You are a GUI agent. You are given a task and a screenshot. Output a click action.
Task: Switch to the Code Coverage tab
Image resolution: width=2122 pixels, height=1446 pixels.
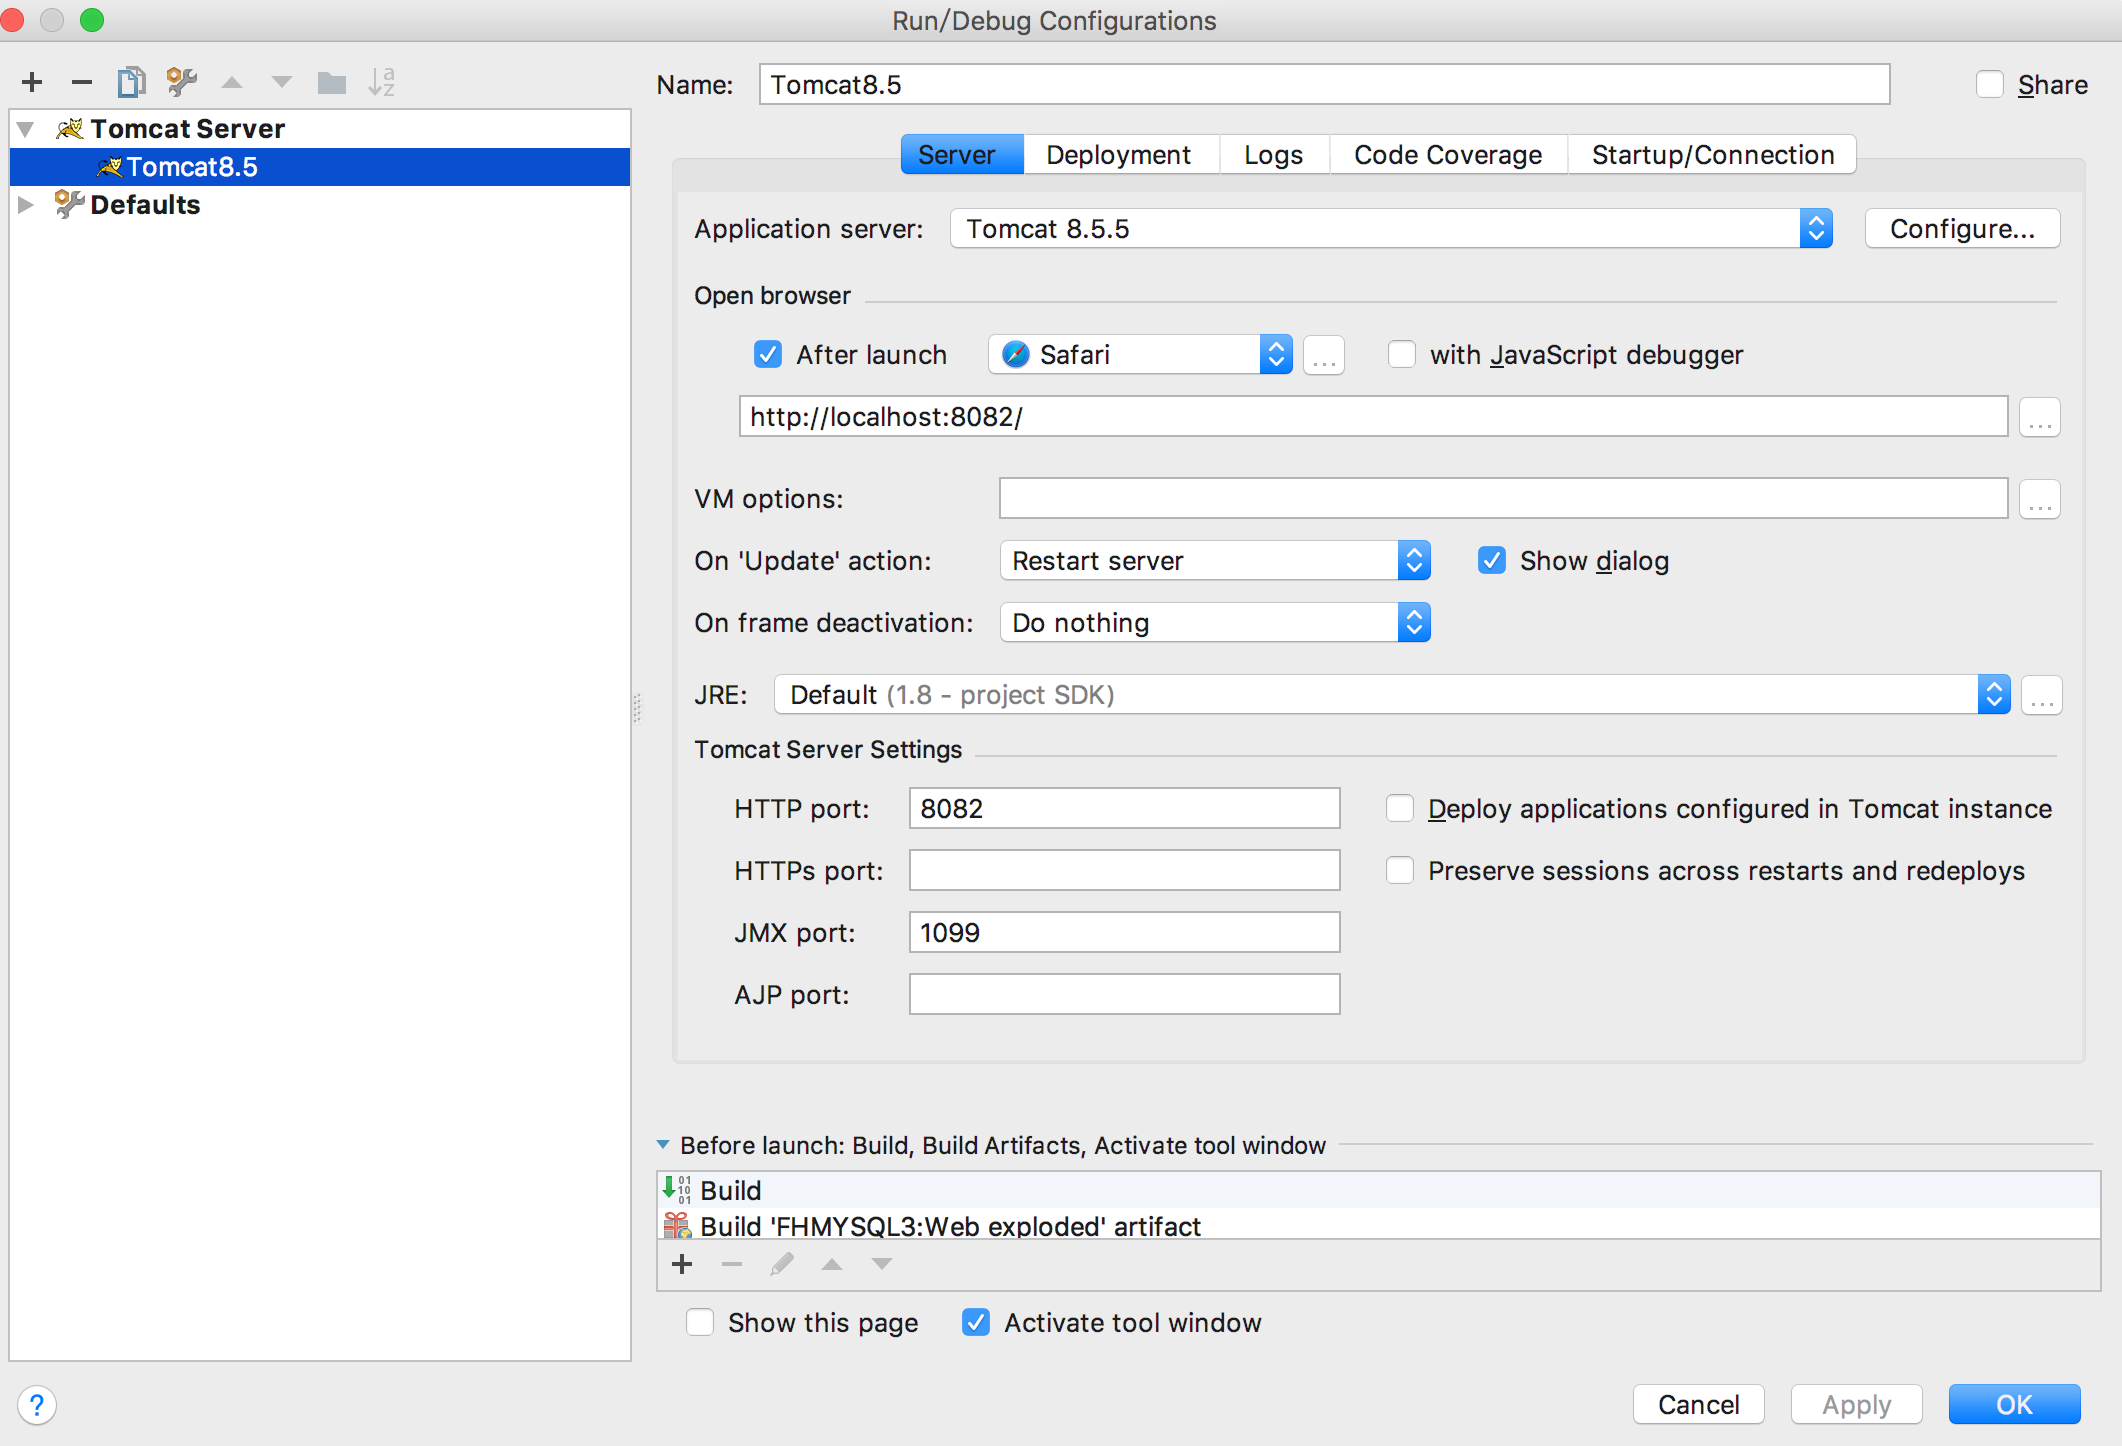point(1448,155)
